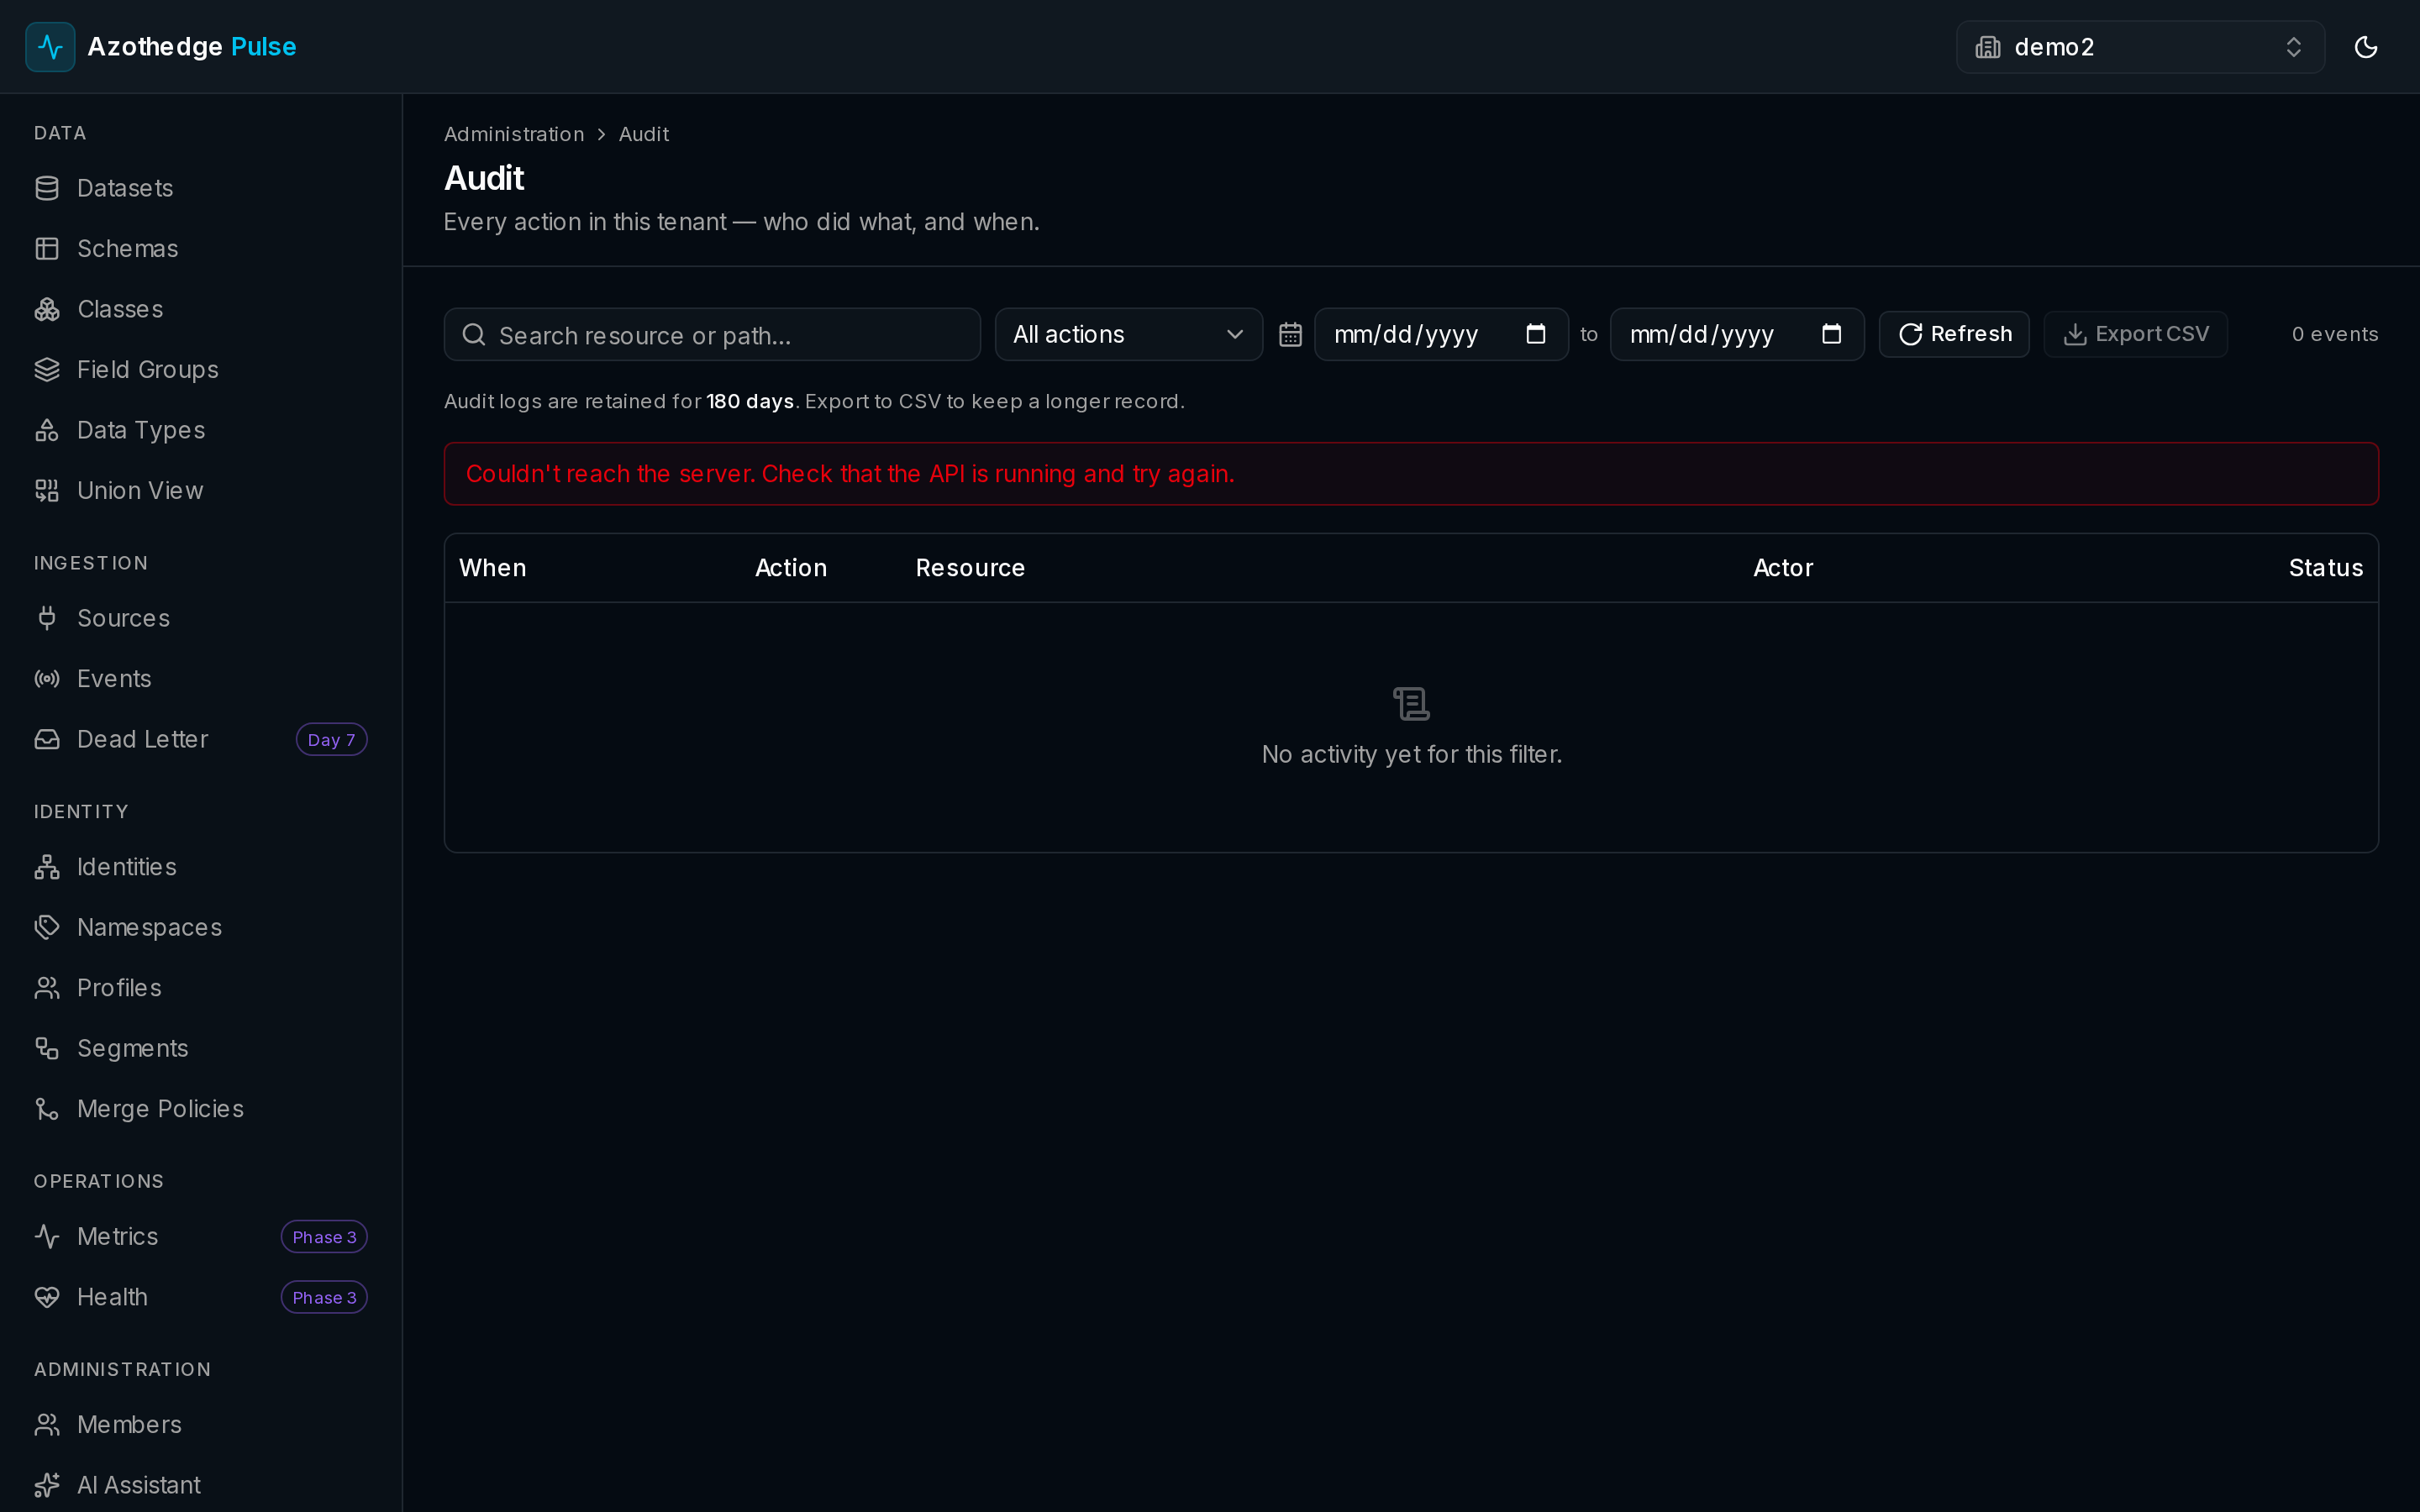Click the Audit breadcrumb item
The image size is (2420, 1512).
click(x=644, y=134)
